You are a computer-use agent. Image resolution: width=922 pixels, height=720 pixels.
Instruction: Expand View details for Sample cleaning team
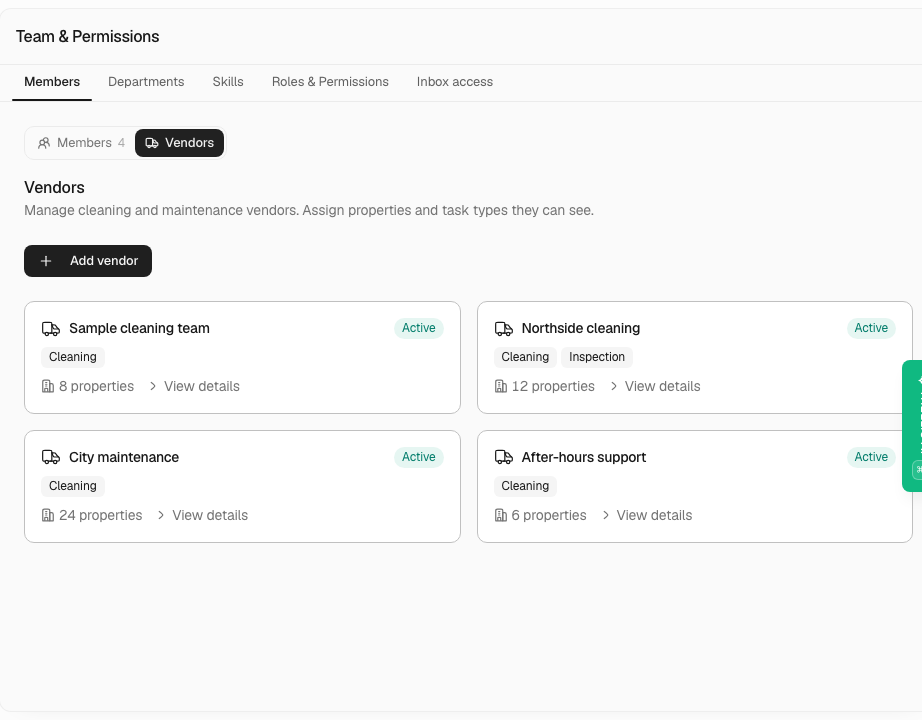tap(195, 386)
